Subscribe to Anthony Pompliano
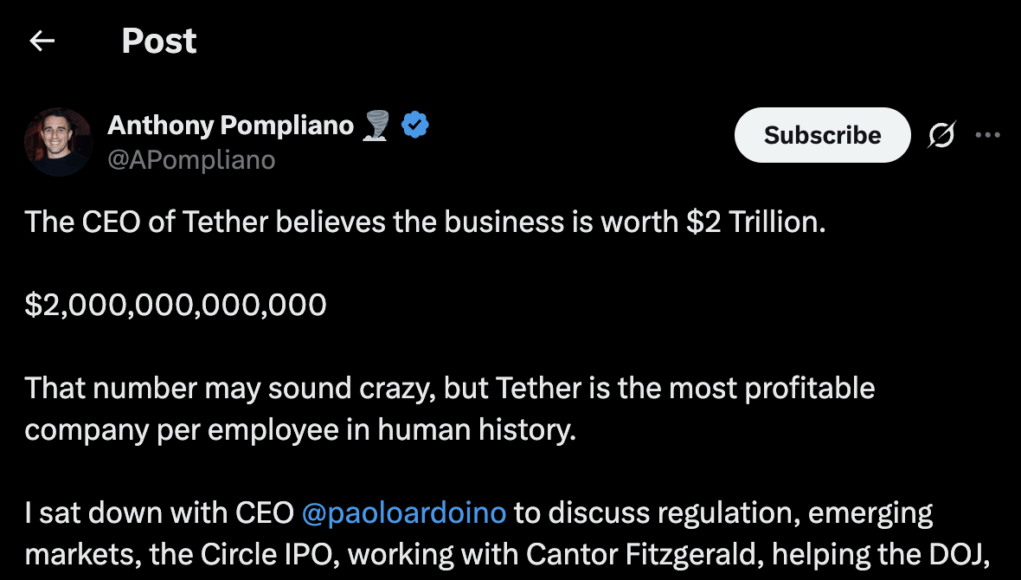The image size is (1021, 580). click(822, 135)
